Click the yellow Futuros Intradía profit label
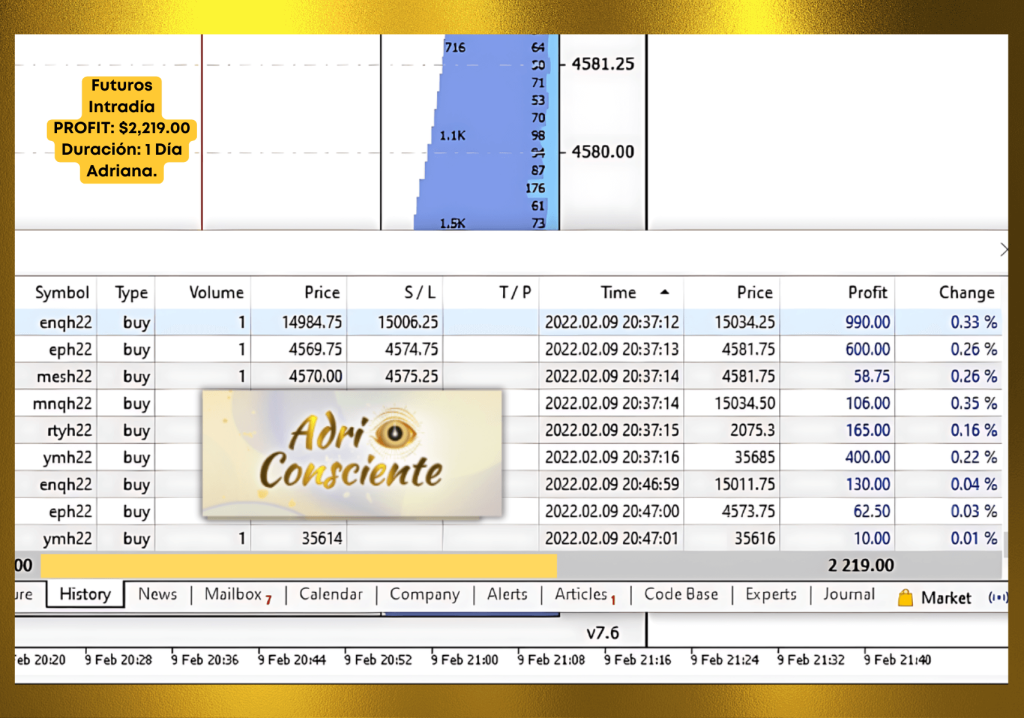The width and height of the screenshot is (1024, 718). tap(123, 129)
